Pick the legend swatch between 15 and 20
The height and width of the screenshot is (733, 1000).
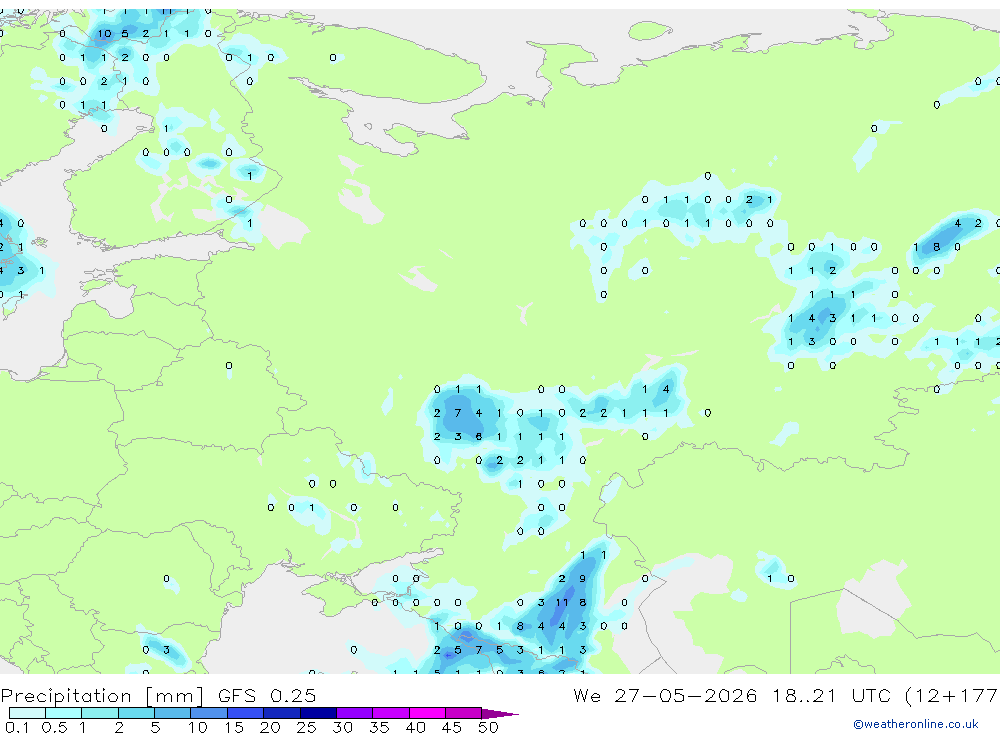coord(246,713)
